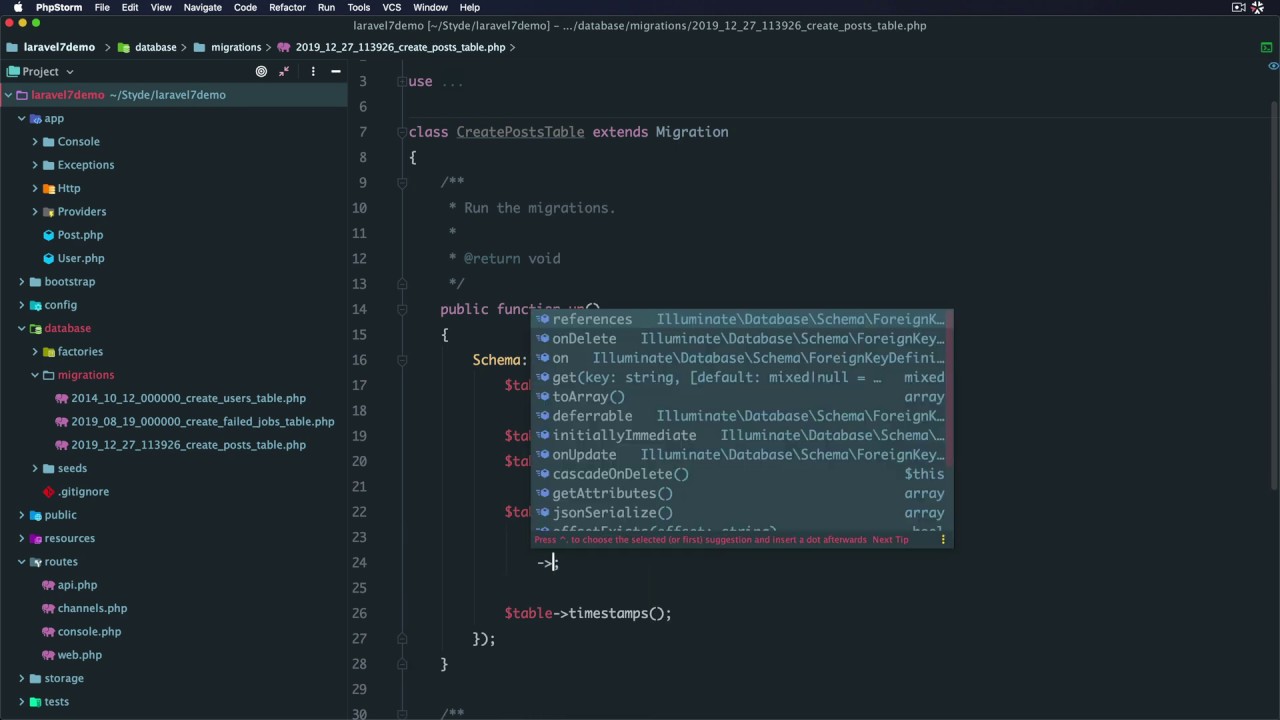This screenshot has height=720, width=1280.
Task: Open the Navigate menu
Action: point(202,7)
